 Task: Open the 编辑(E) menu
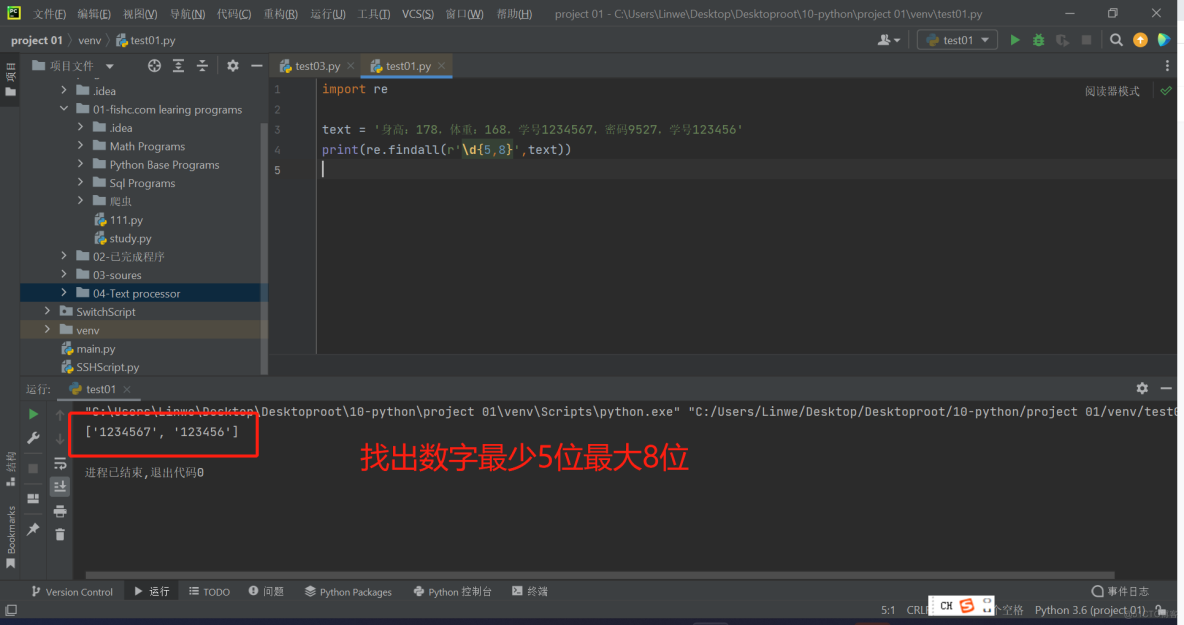[x=94, y=14]
